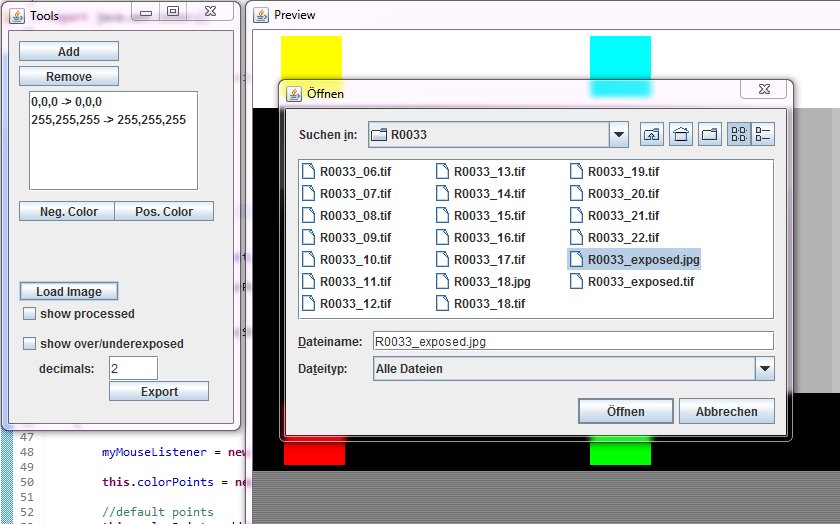Select the R0033_06.tif file icon
The image size is (840, 524).
308,172
